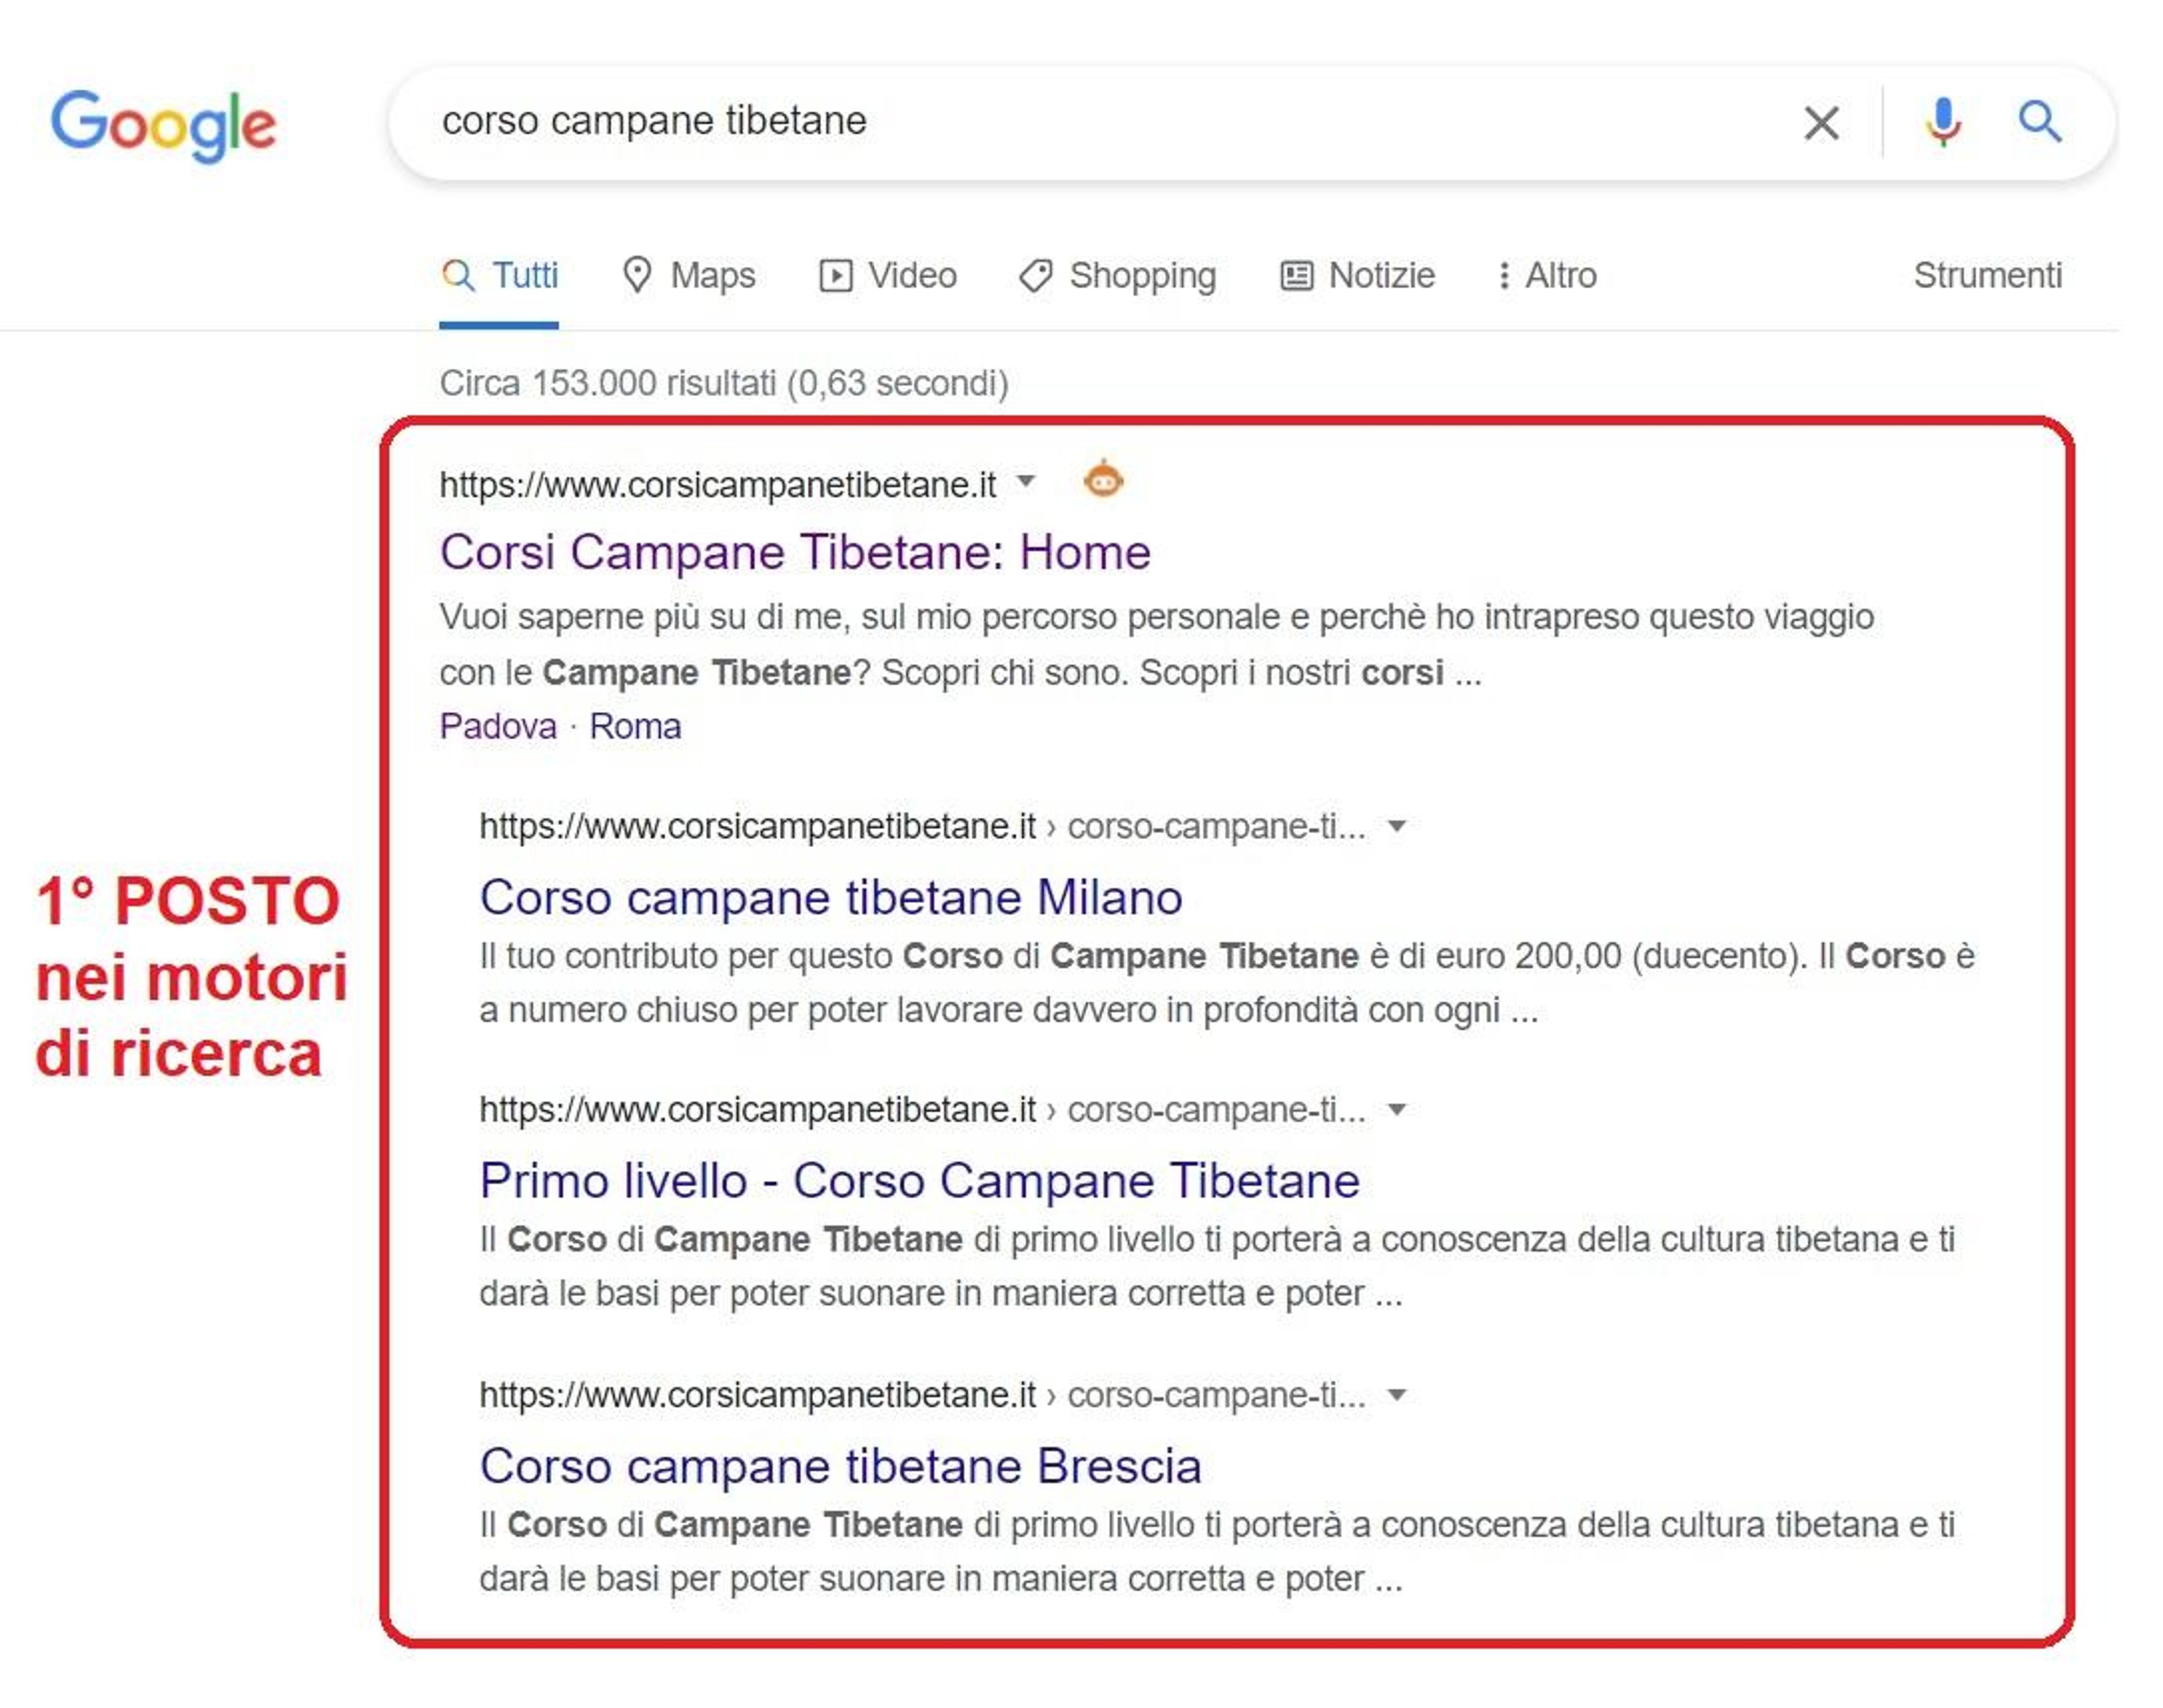Open the Shopping results tab

click(1117, 275)
